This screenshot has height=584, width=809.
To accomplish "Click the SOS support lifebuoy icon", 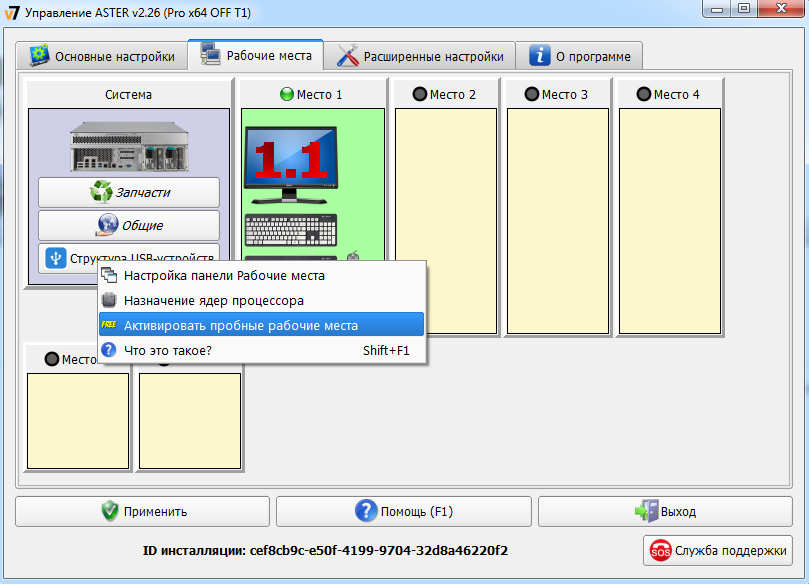I will 661,550.
